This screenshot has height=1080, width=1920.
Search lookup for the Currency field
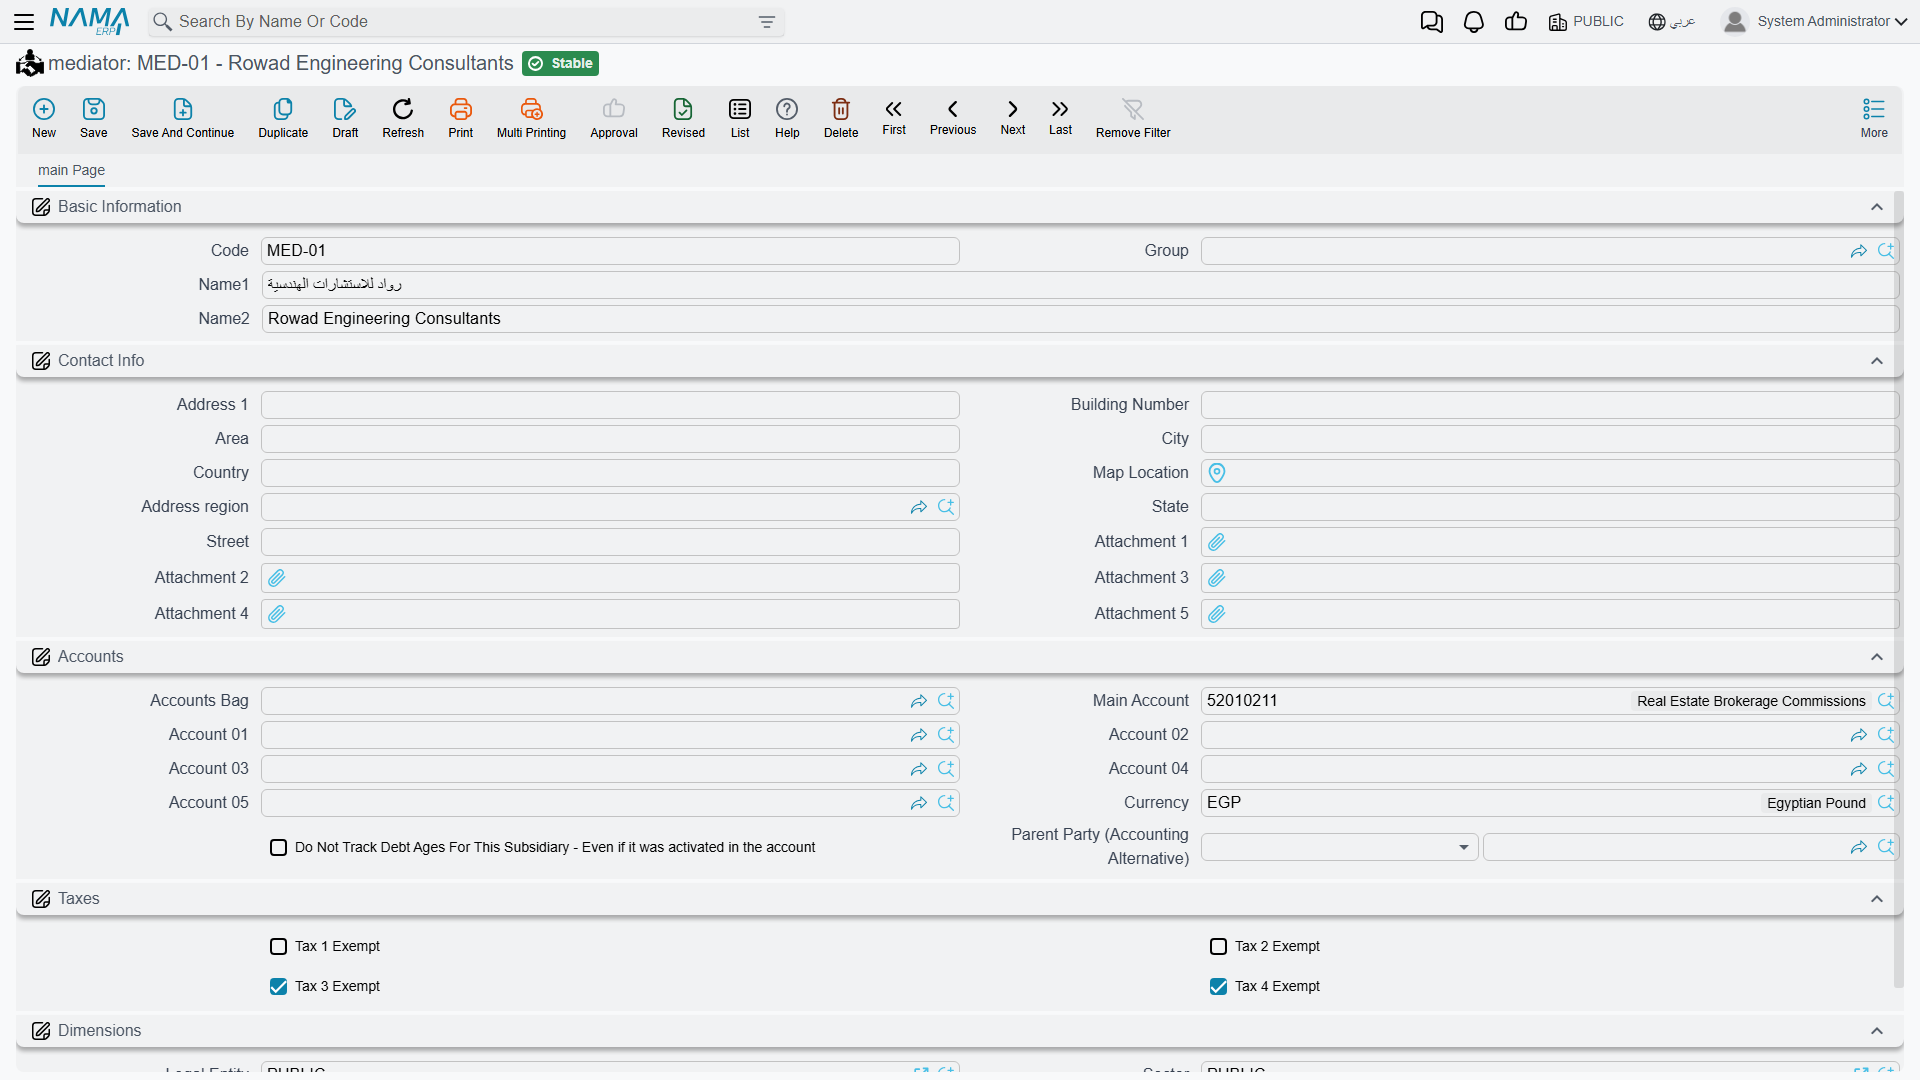pos(1886,803)
